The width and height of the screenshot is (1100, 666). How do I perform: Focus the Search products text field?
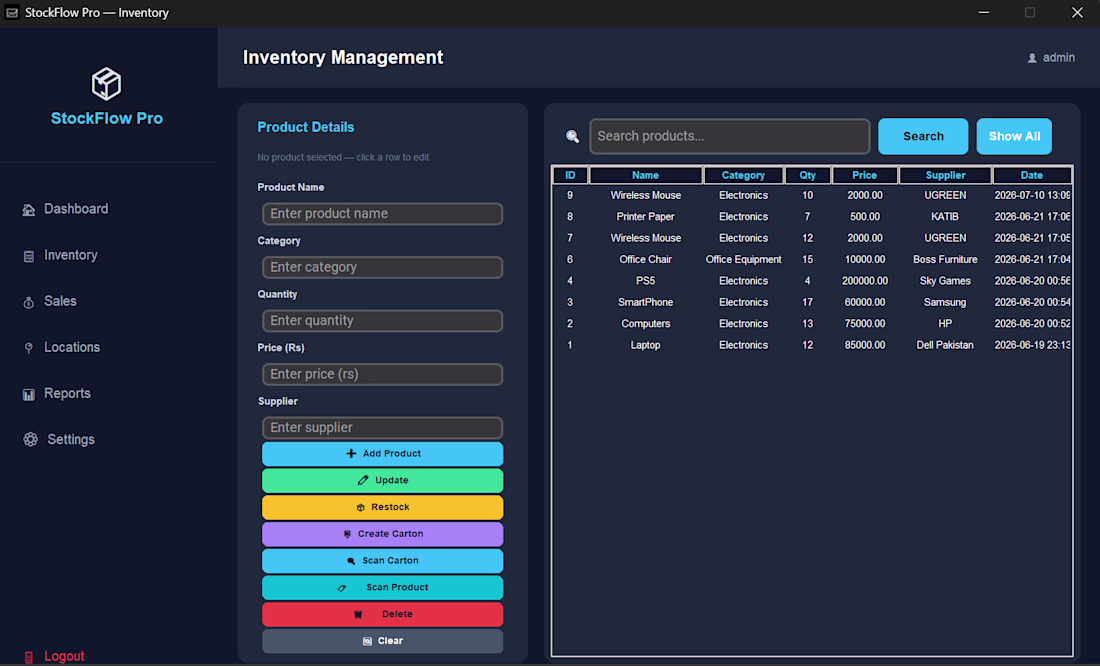(x=730, y=136)
